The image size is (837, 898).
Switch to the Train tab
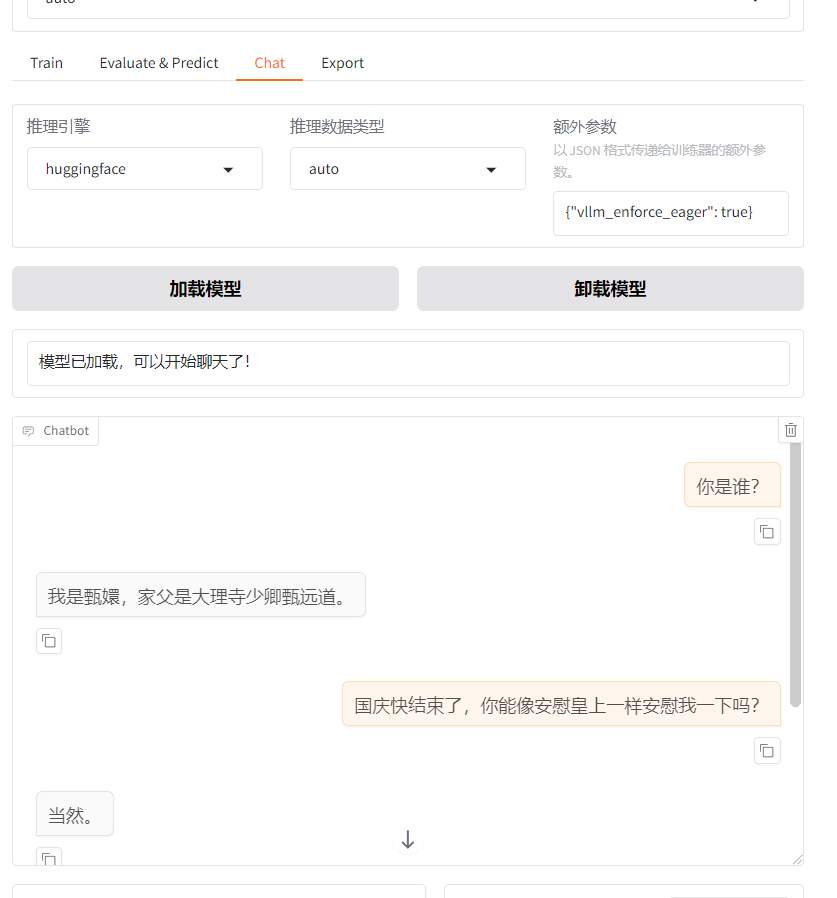coord(46,63)
